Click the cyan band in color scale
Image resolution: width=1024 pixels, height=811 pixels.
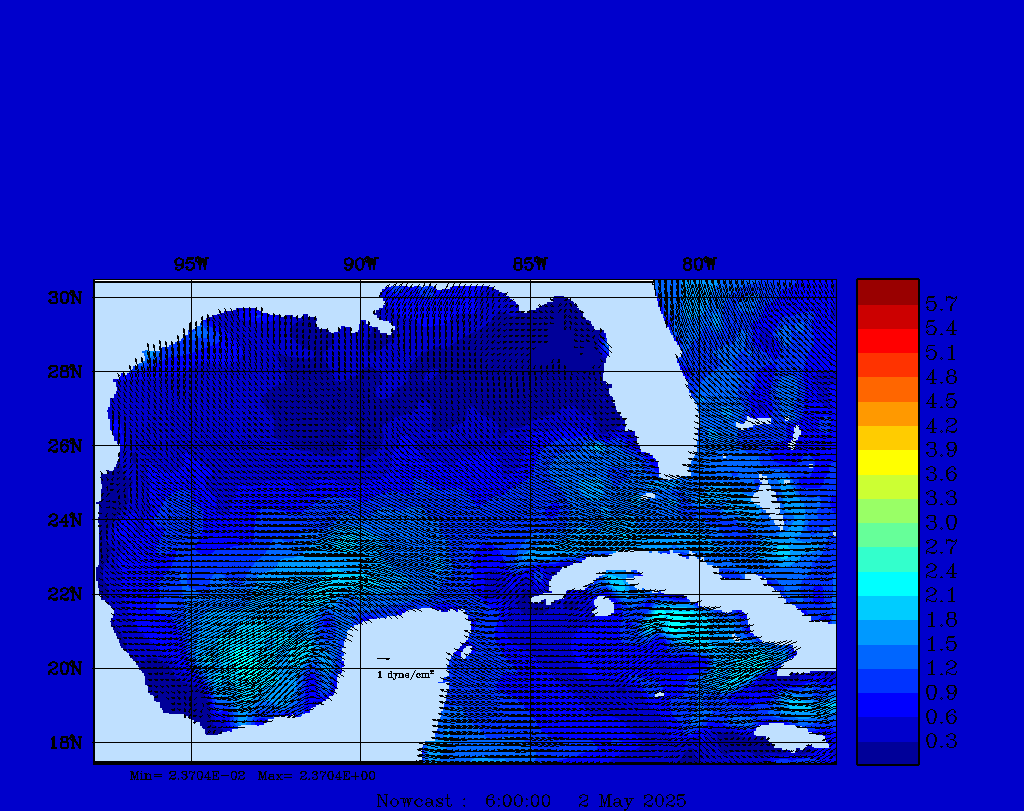[887, 584]
